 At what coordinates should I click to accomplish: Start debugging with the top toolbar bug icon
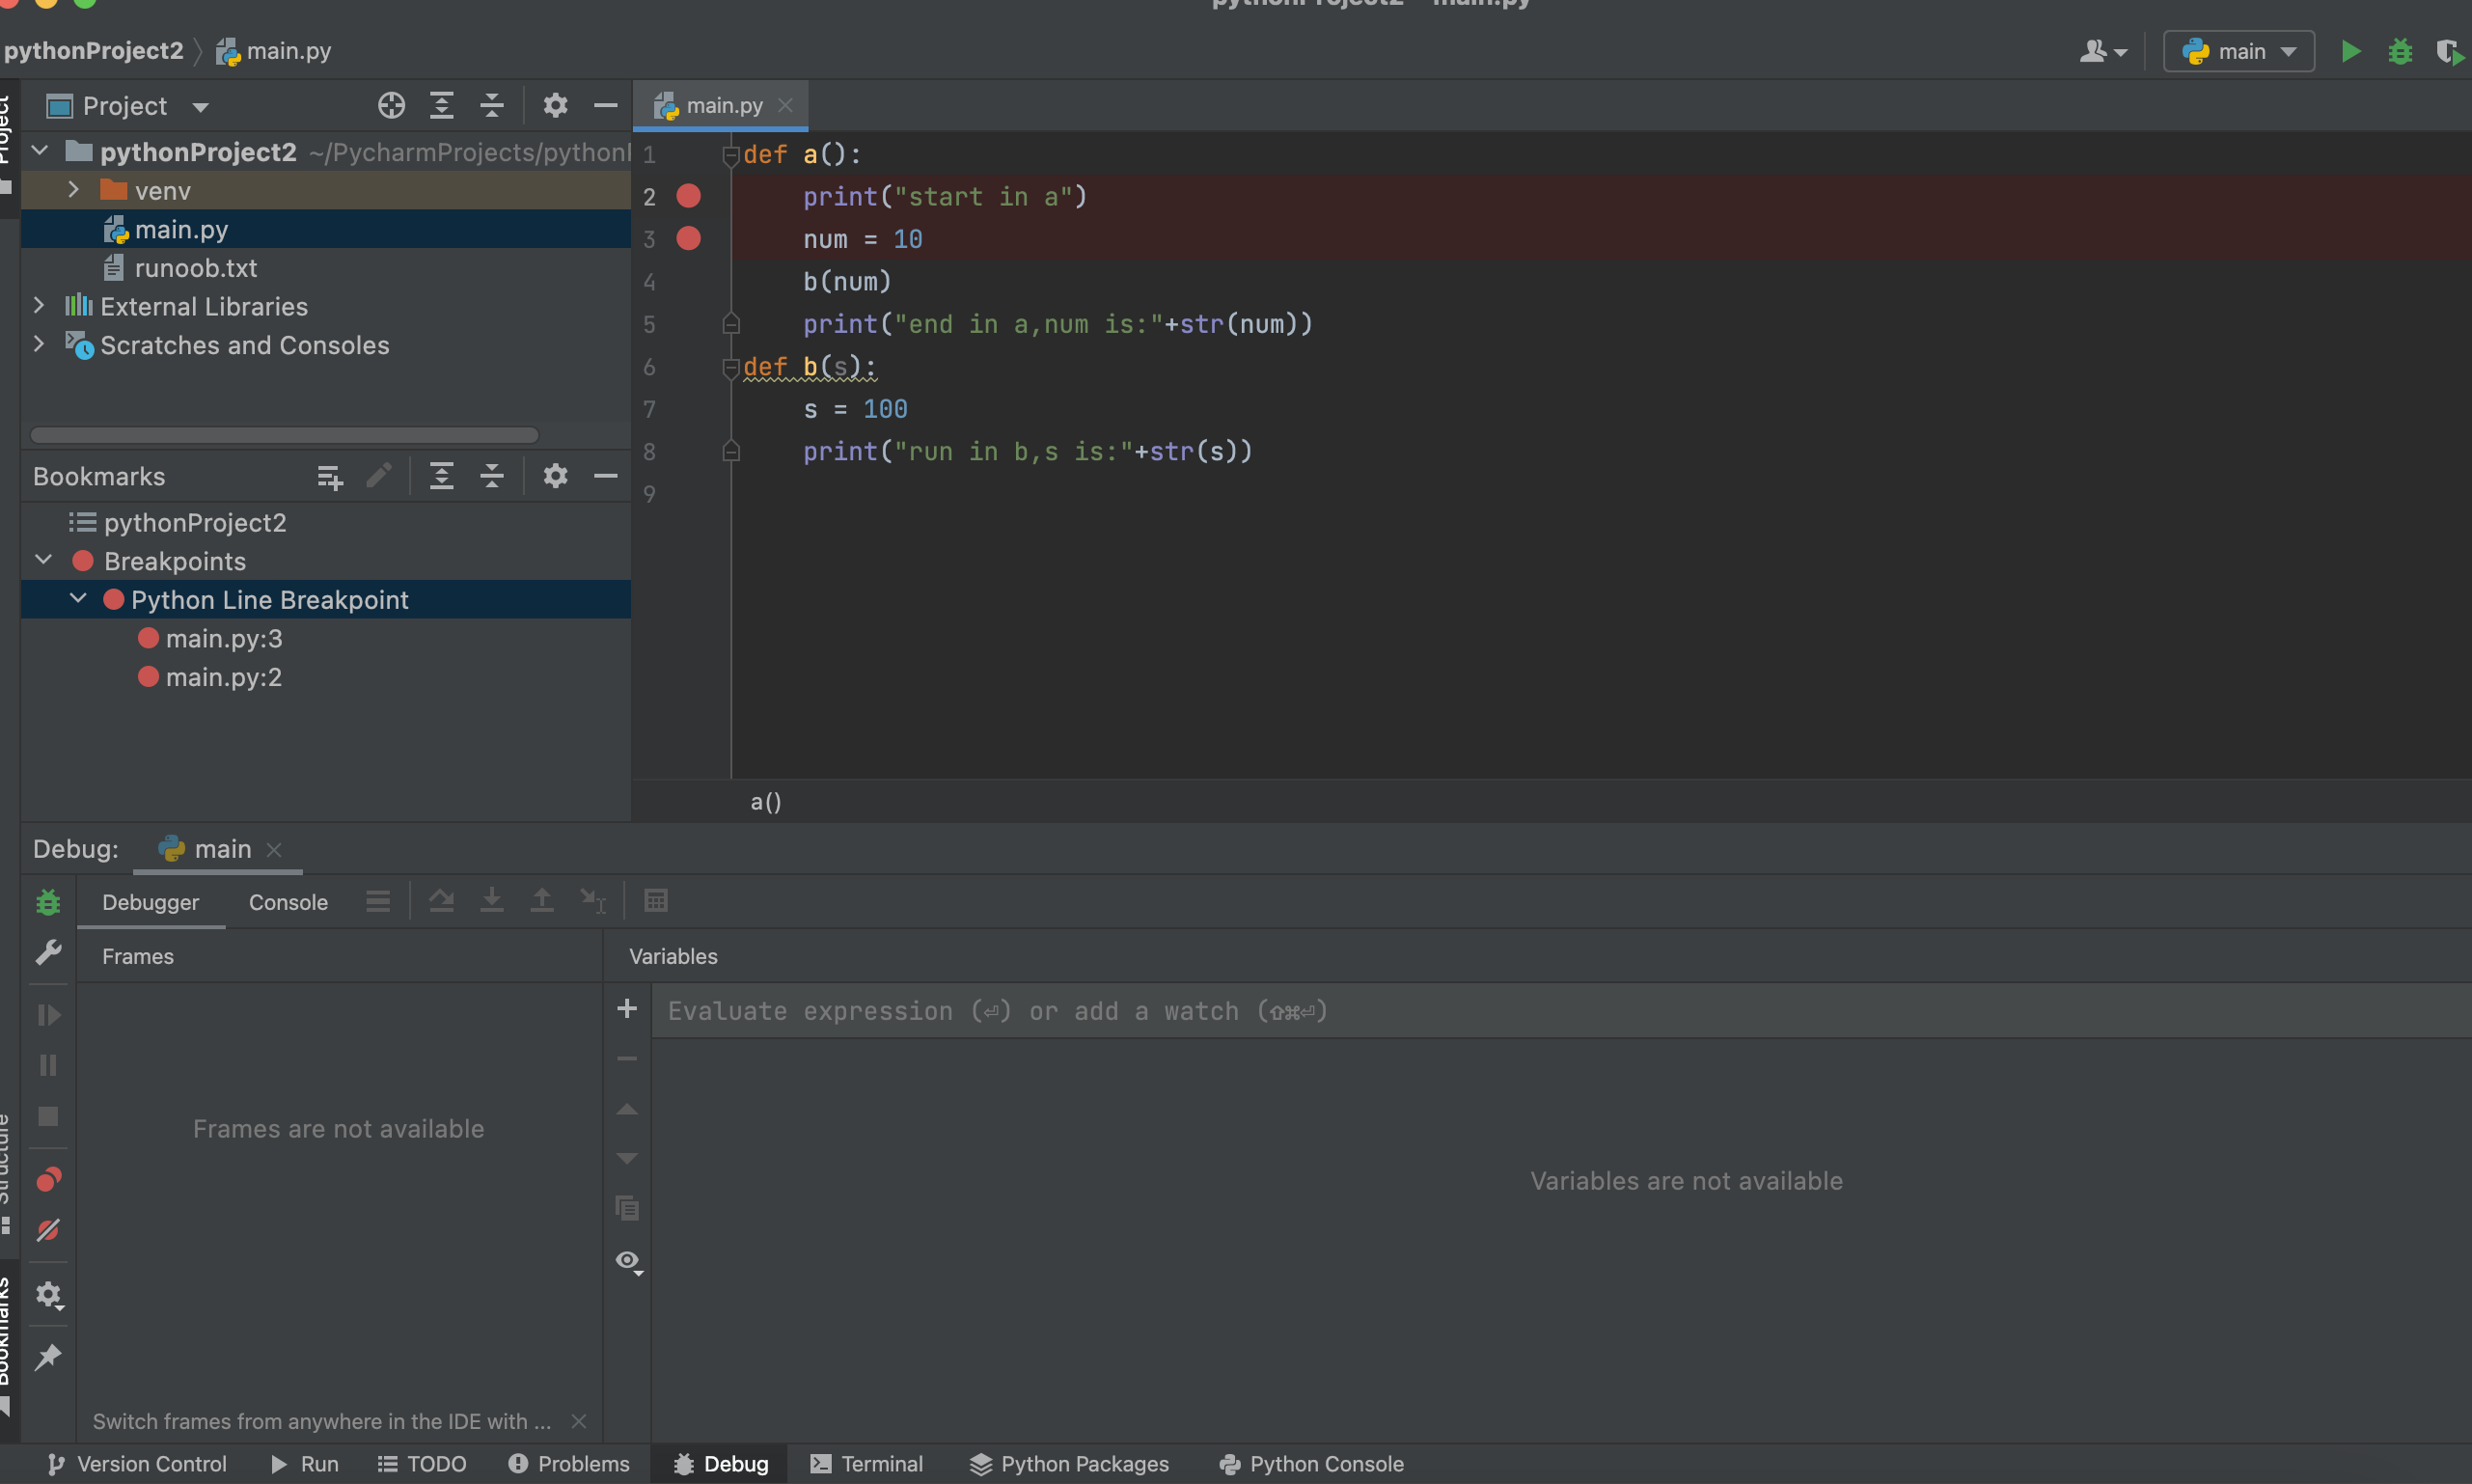[x=2400, y=51]
